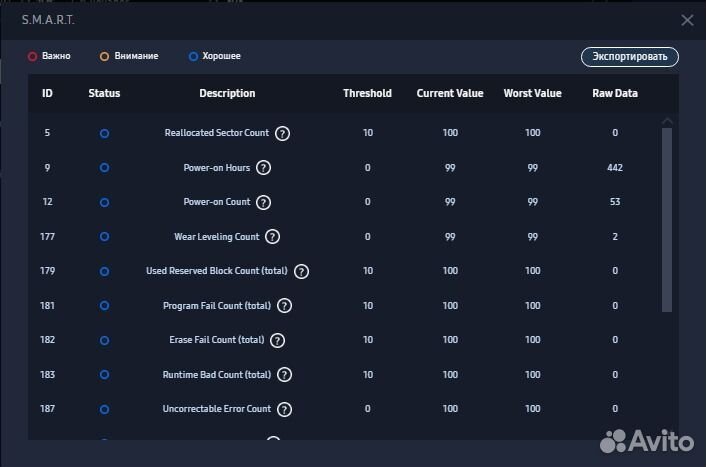Show info about Erase Fail Count
The height and width of the screenshot is (467, 706).
pyautogui.click(x=278, y=340)
